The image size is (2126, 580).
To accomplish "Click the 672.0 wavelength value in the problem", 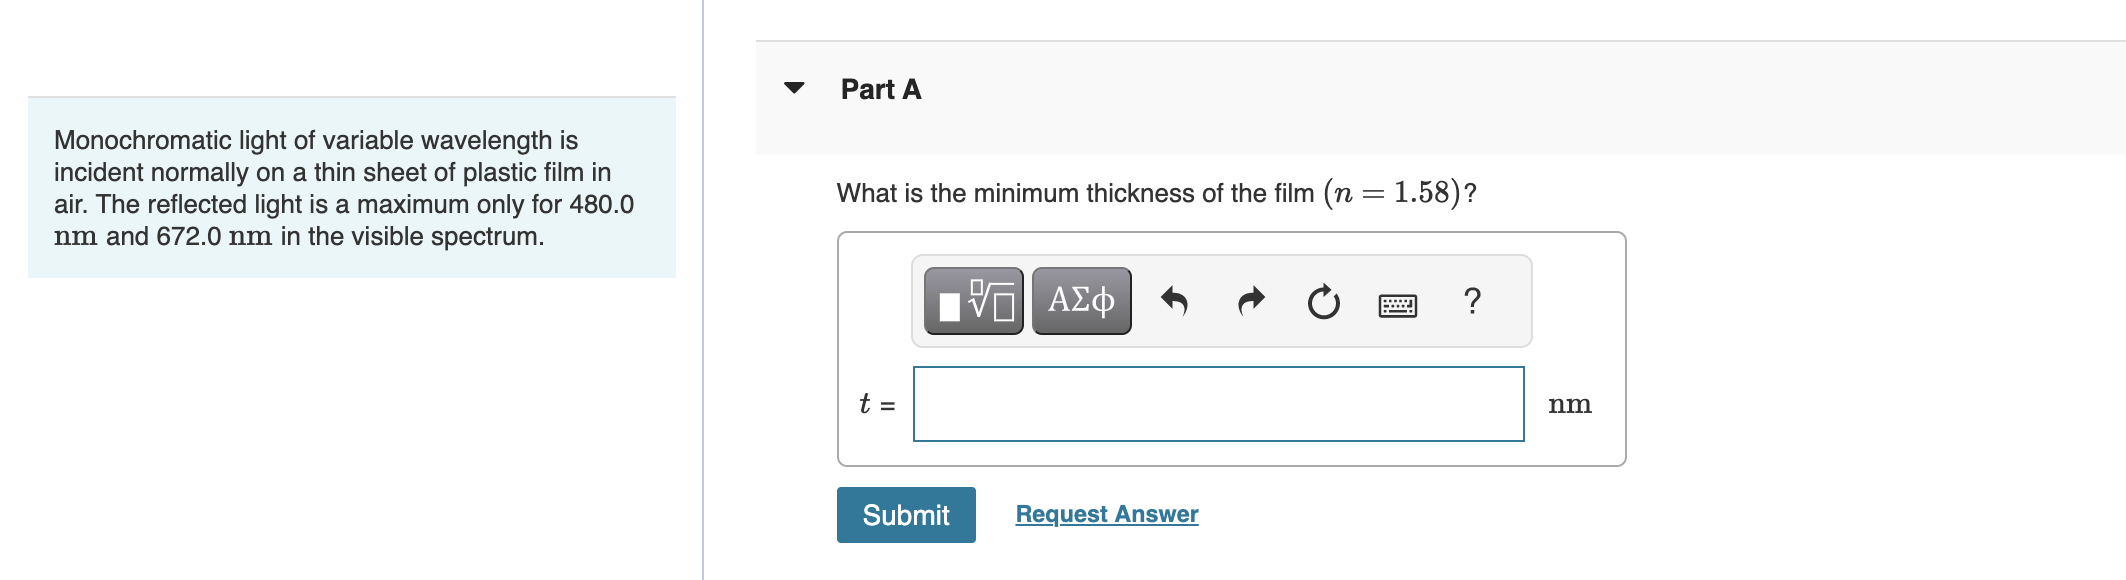I will [x=188, y=236].
